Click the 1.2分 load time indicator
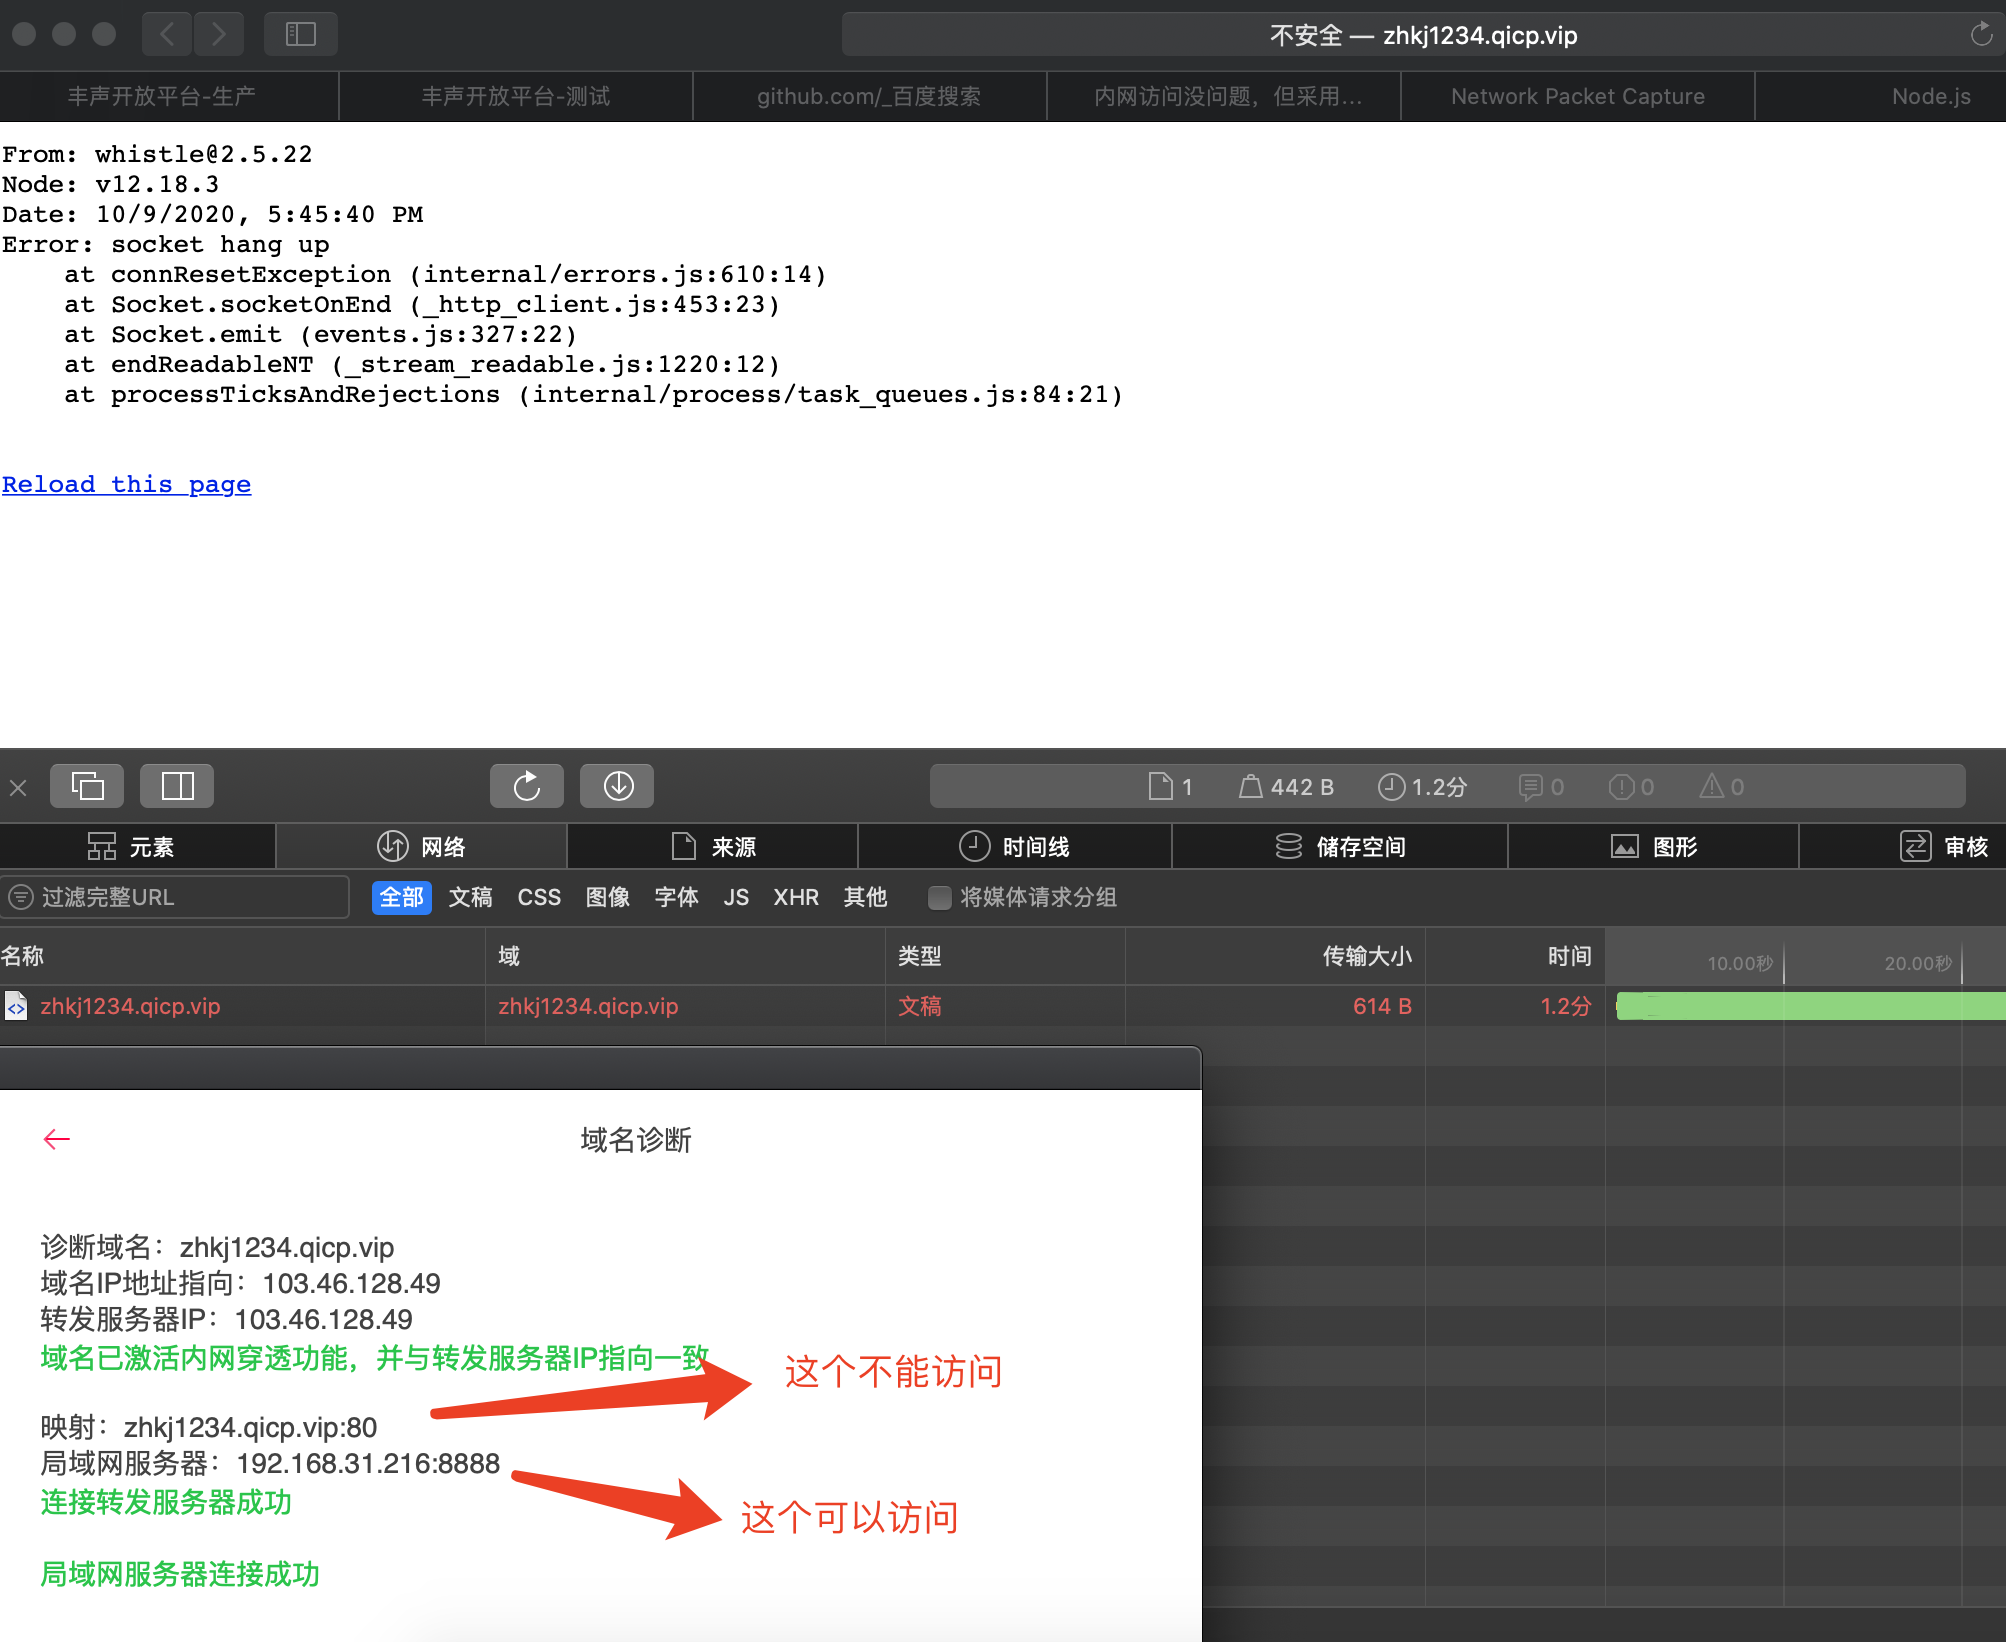This screenshot has height=1642, width=2006. [1422, 787]
